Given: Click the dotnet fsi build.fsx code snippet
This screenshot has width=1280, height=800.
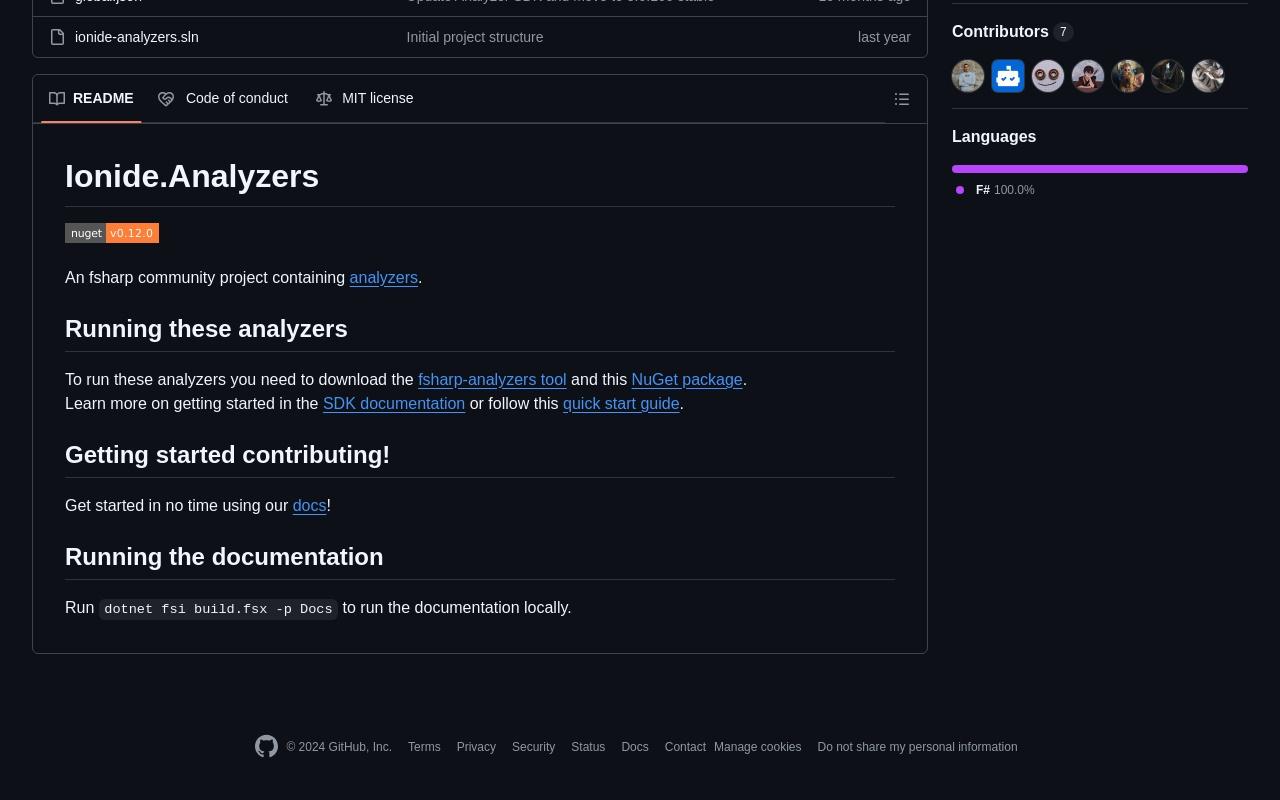Looking at the screenshot, I should (x=218, y=608).
